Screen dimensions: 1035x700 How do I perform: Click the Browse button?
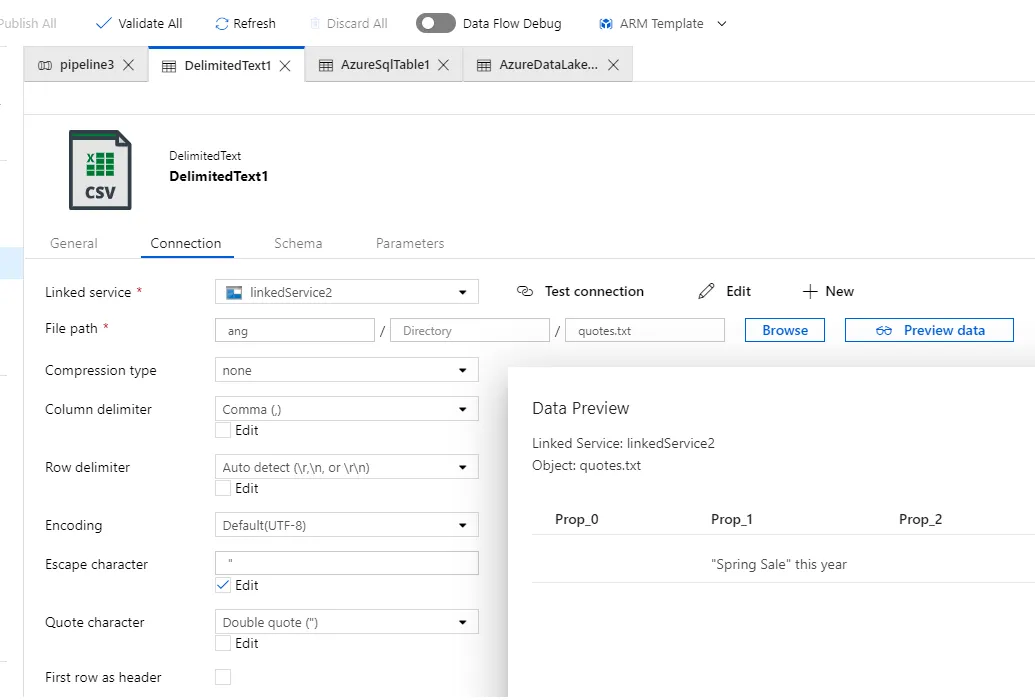pos(785,330)
